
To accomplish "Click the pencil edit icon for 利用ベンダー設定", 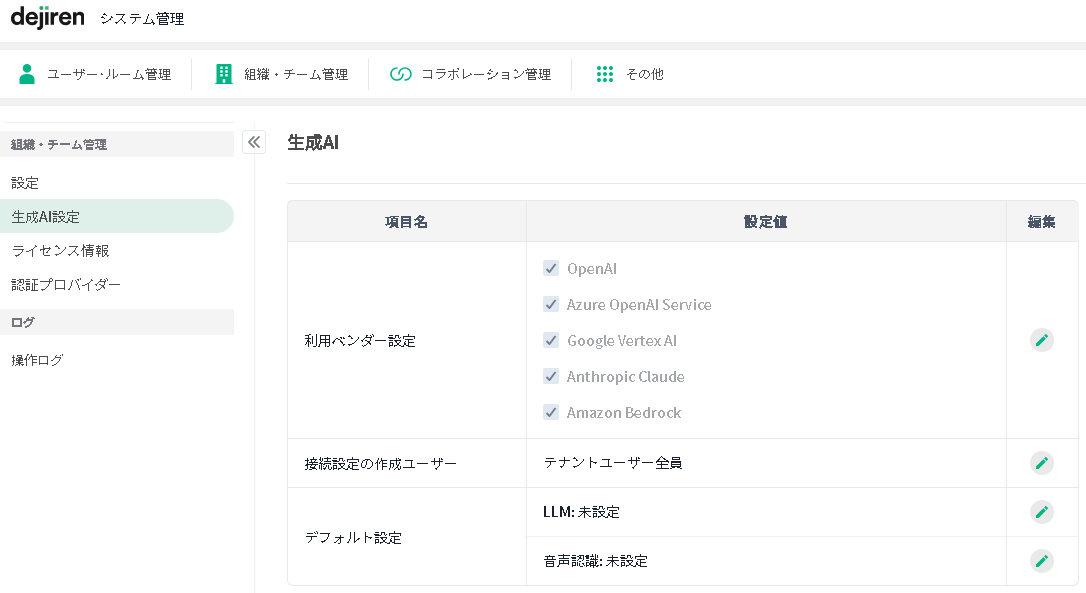I will 1042,340.
